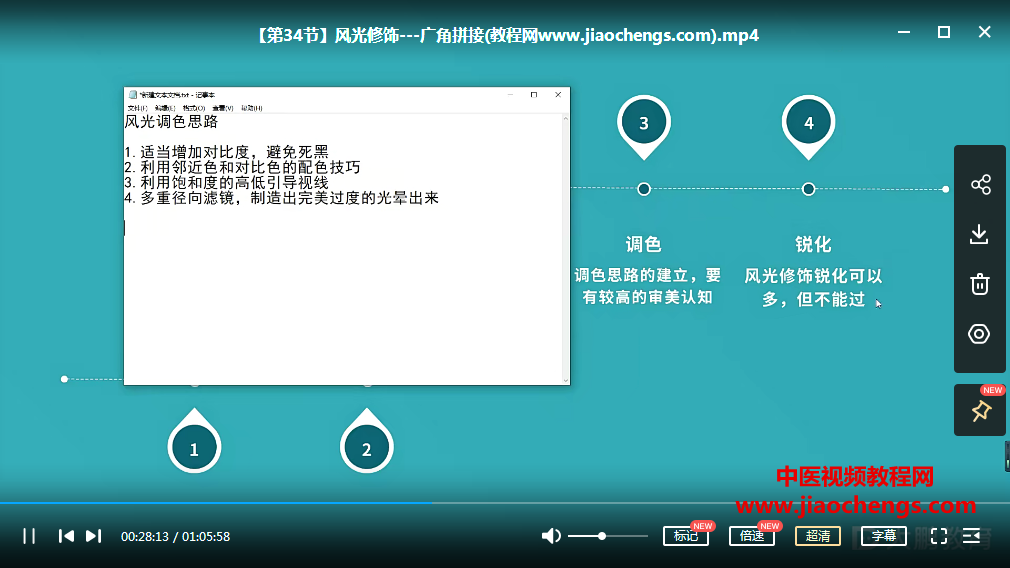Image resolution: width=1010 pixels, height=568 pixels.
Task: Close the video player window
Action: 984,32
